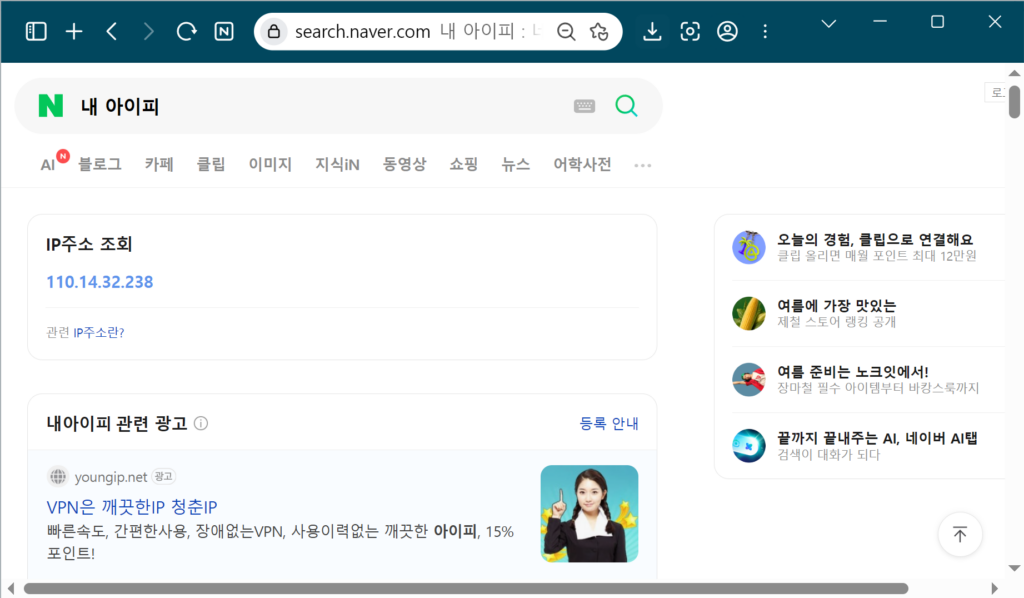Click the green Naver N logo

point(51,106)
